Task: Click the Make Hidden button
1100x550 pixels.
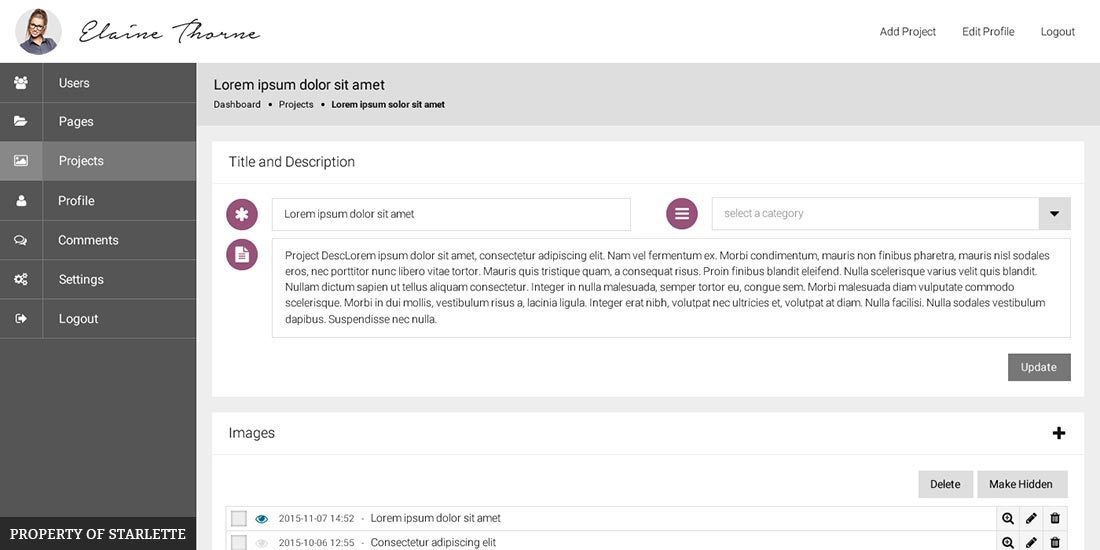Action: 1021,484
